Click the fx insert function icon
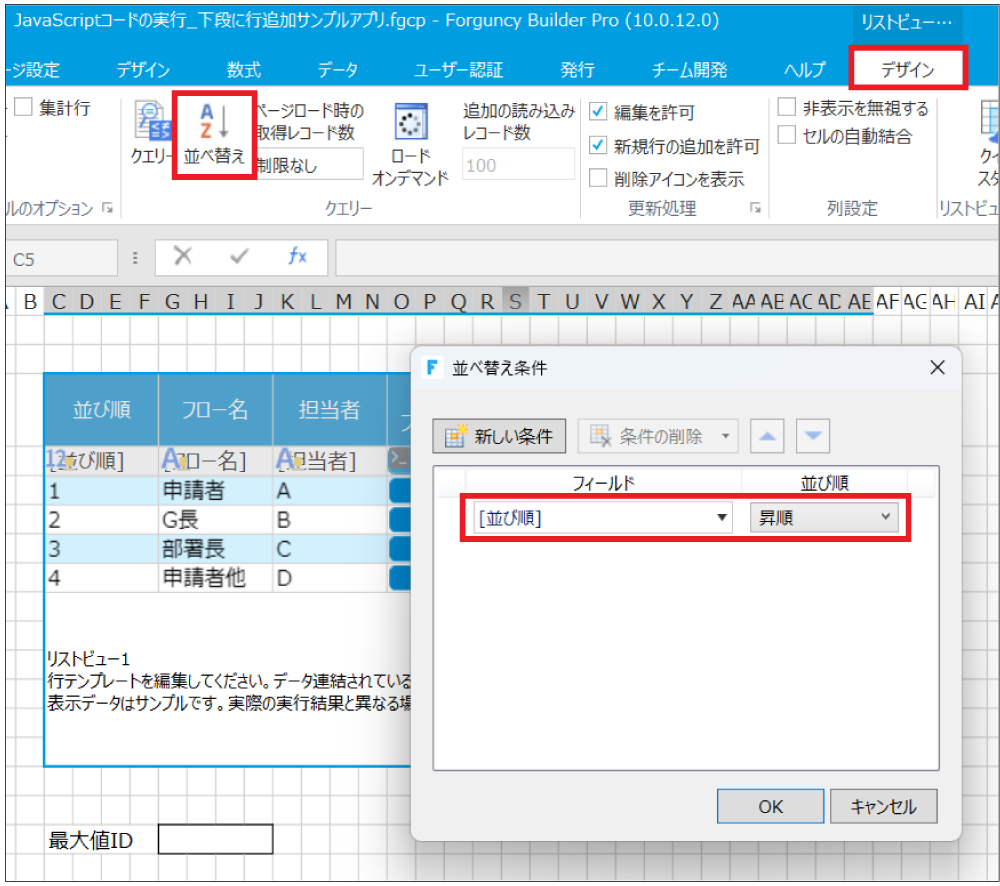This screenshot has height=886, width=1000. [x=297, y=257]
